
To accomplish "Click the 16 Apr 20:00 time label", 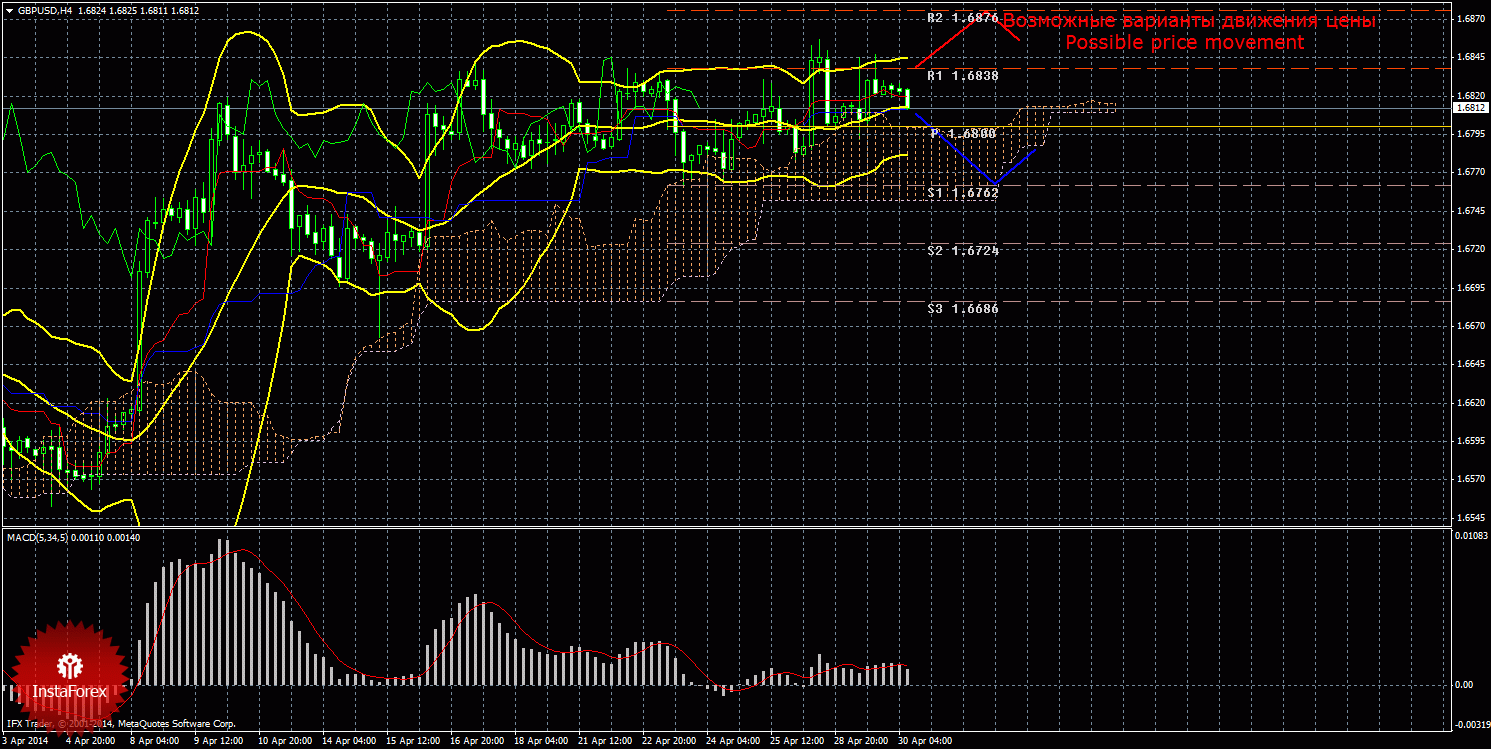I will 476,742.
